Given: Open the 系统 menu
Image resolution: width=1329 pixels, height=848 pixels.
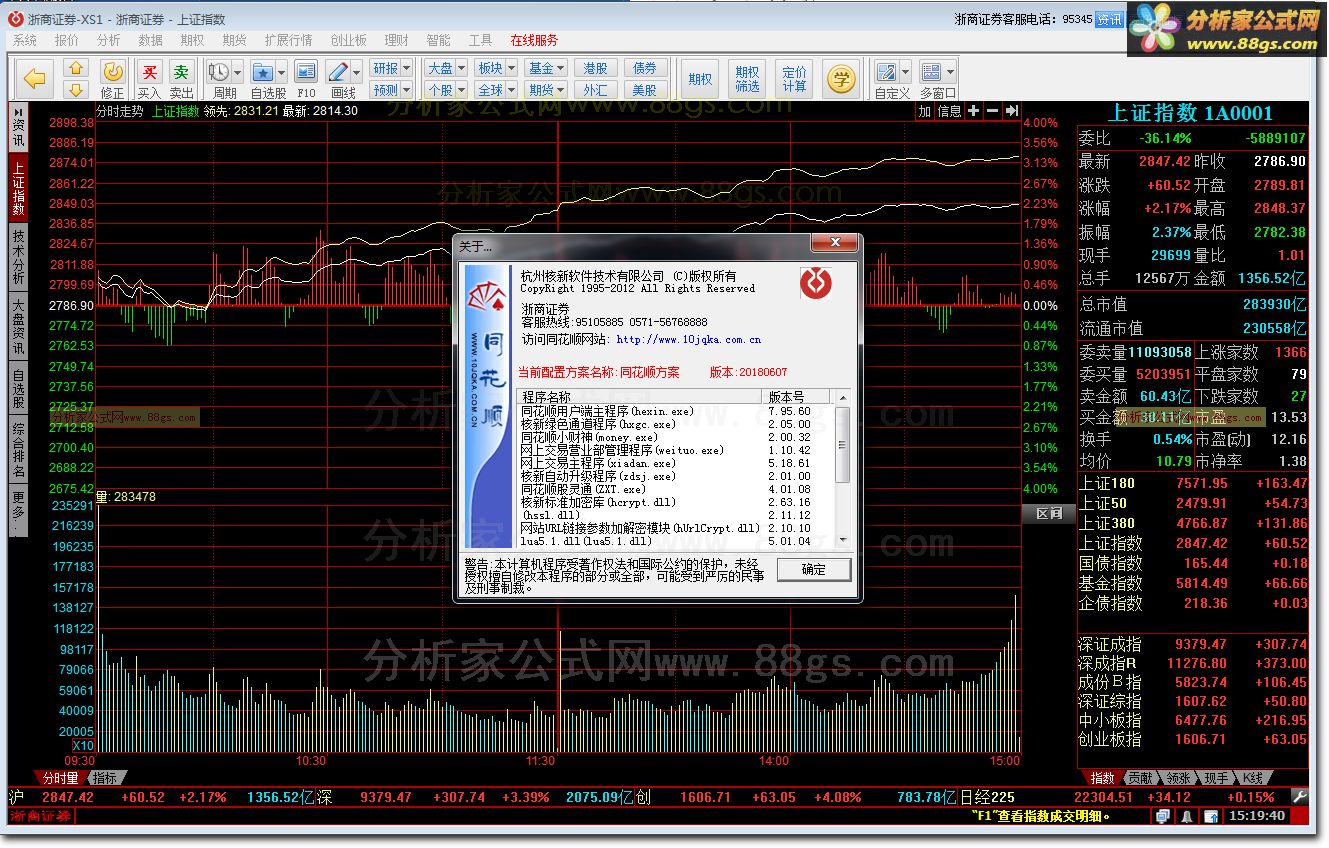Looking at the screenshot, I should (x=25, y=40).
